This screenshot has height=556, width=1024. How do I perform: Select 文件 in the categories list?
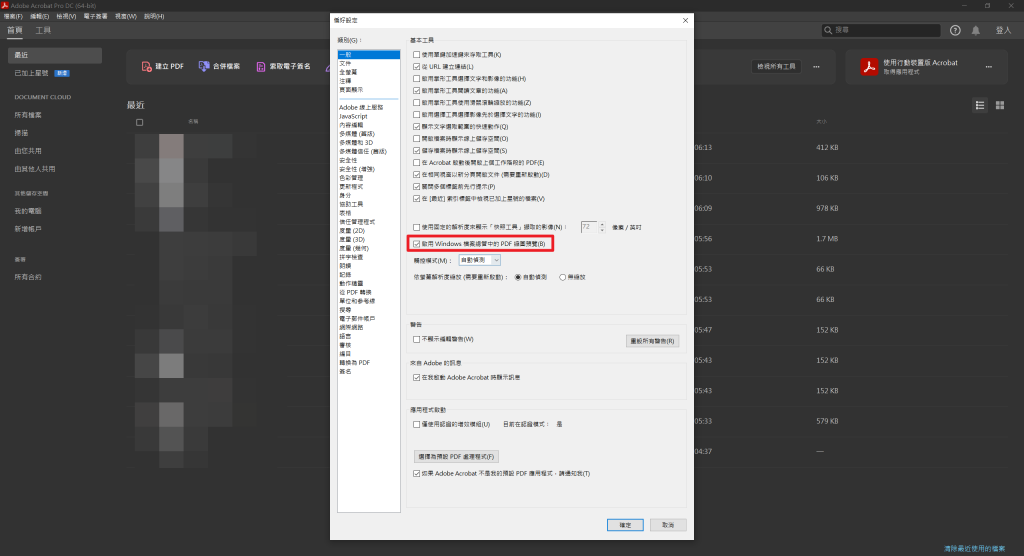[368, 63]
